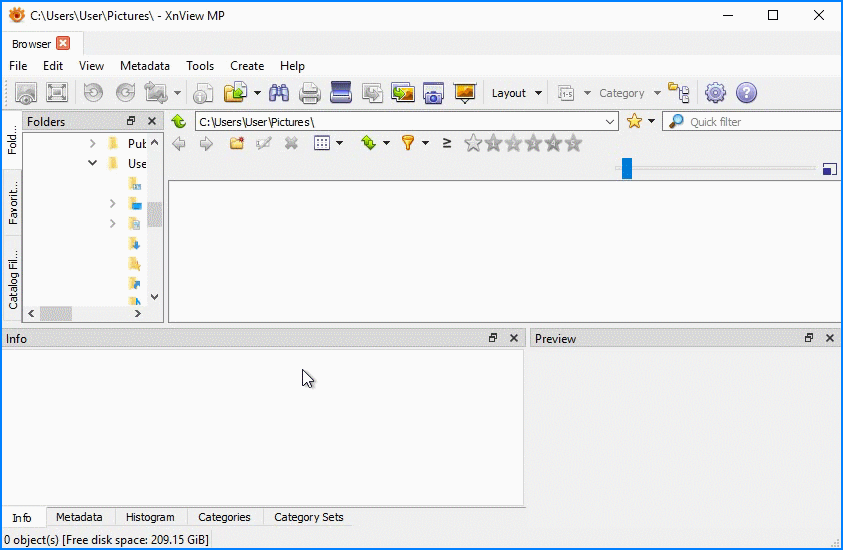Screen dimensions: 843x550
Task: Open the Edit menu
Action: click(53, 66)
